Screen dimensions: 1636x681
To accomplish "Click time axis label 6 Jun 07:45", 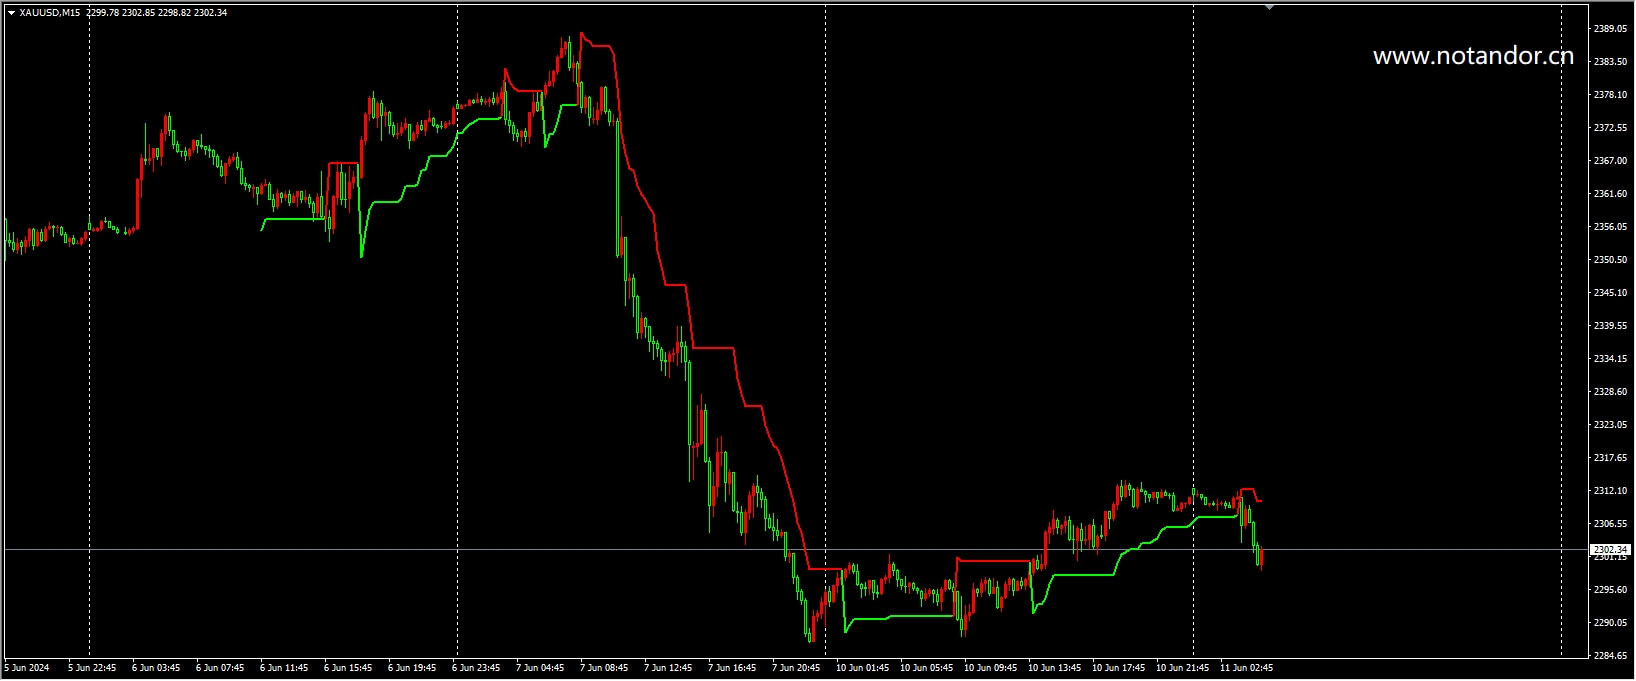I will 220,668.
